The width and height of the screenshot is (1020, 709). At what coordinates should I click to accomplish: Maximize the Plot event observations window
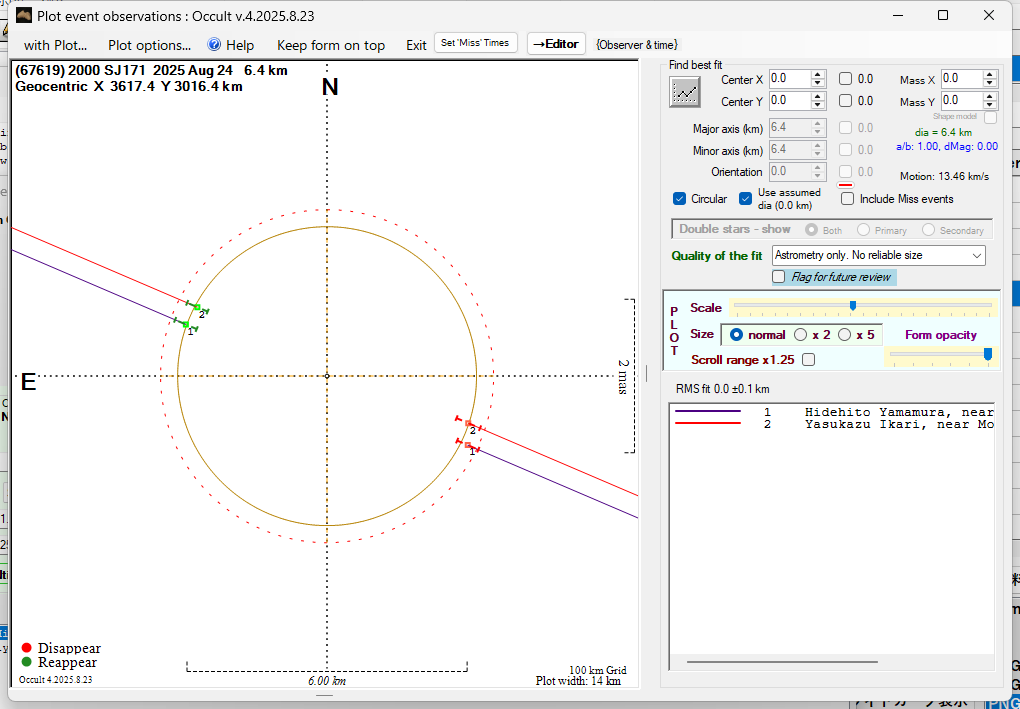[942, 15]
